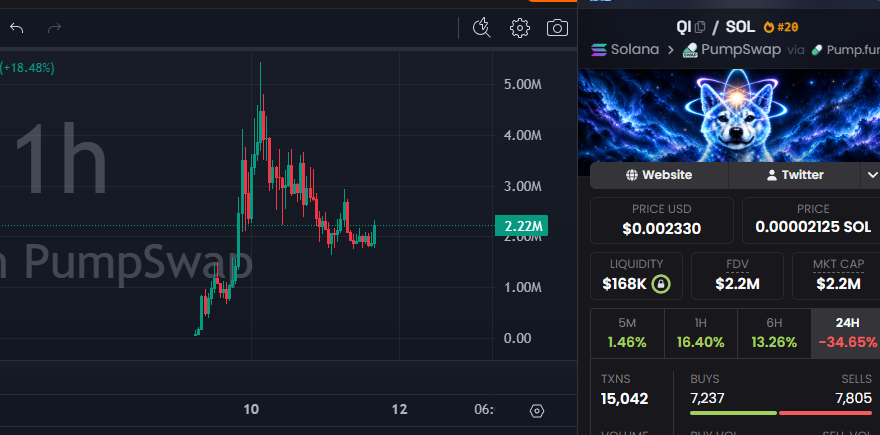Click the FDV $2.2M box
This screenshot has height=435, width=880.
pos(737,276)
